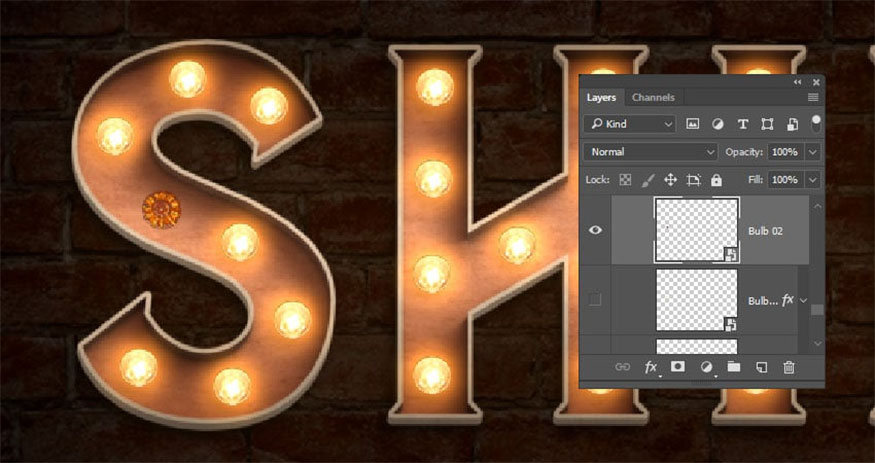
Task: Click the layers scrollbar thumb
Action: click(x=818, y=310)
